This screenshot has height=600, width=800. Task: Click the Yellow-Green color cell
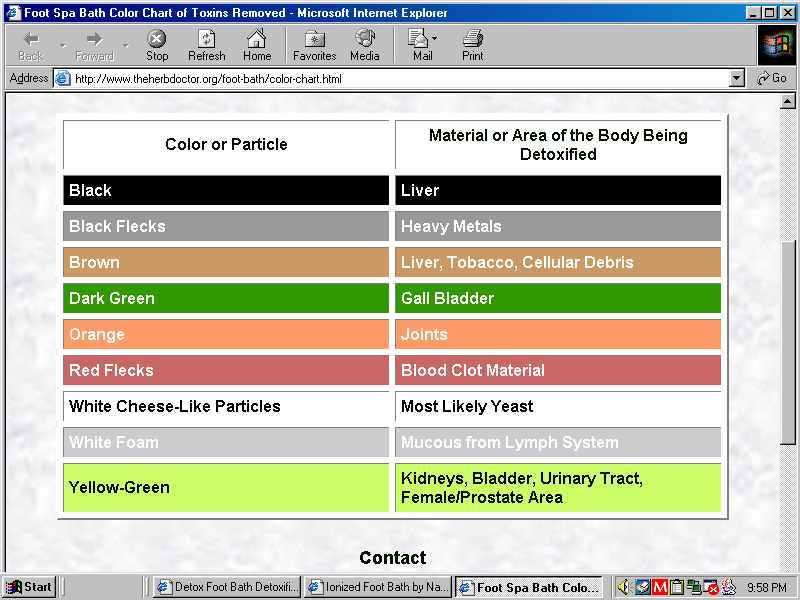click(x=226, y=487)
